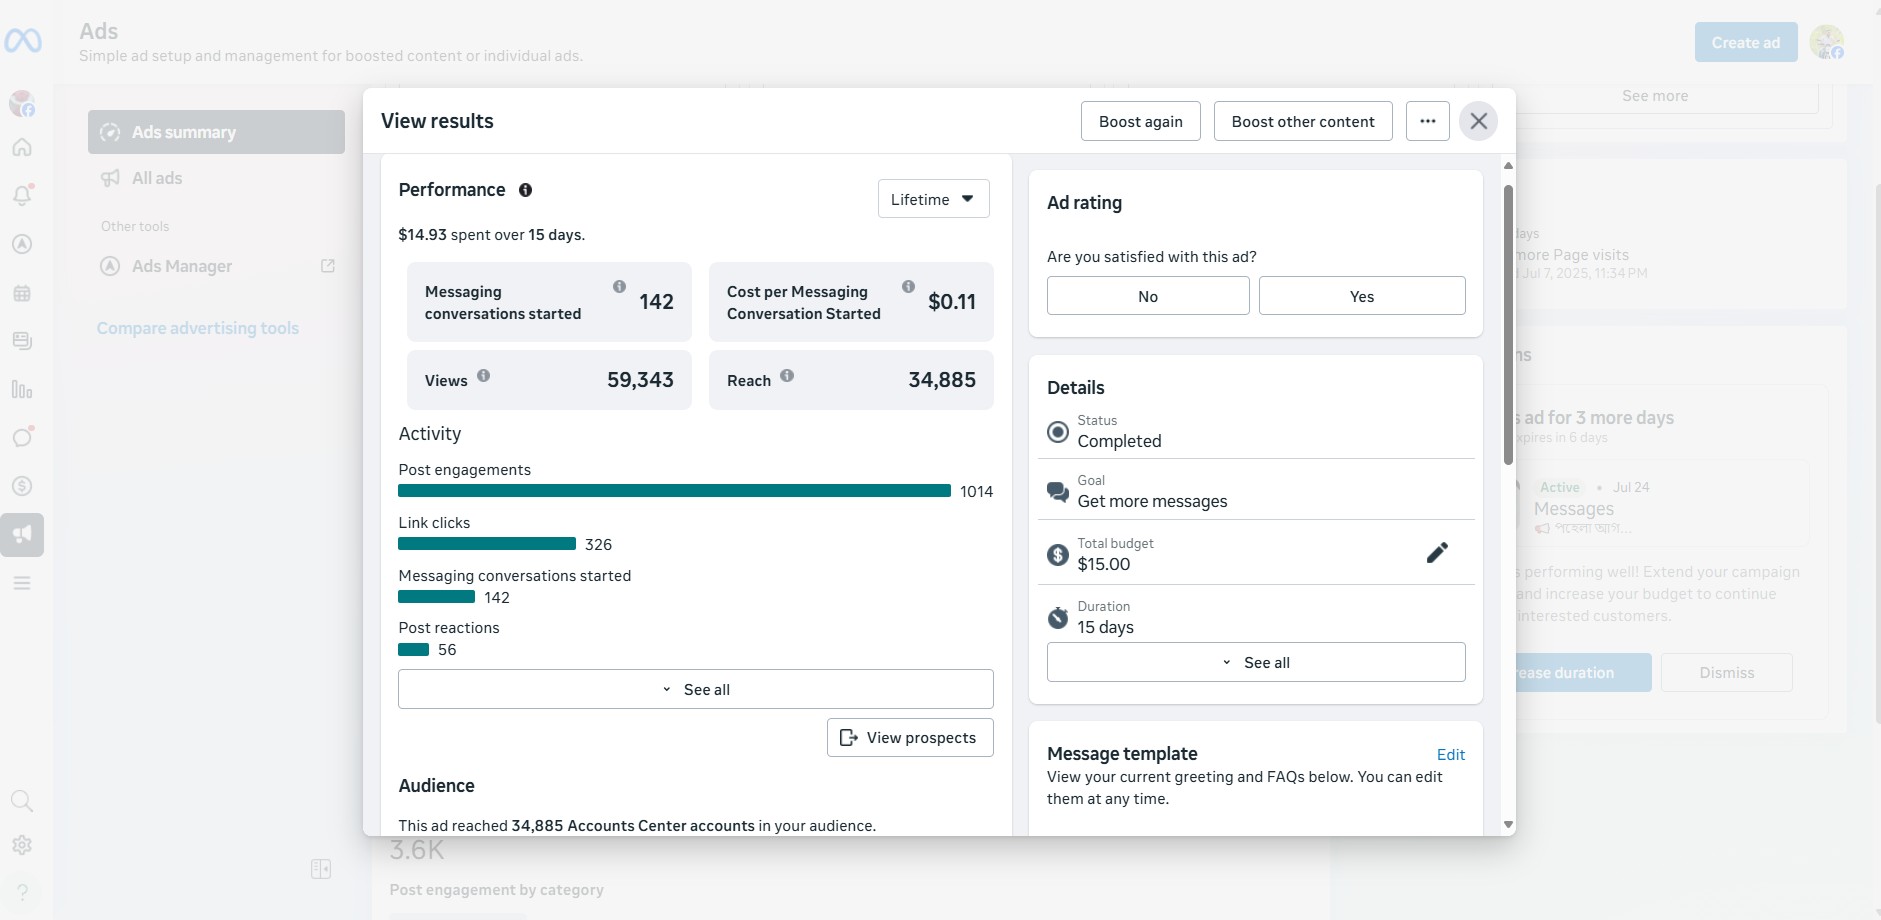The width and height of the screenshot is (1881, 920).
Task: Click the search icon in left sidebar
Action: point(22,801)
